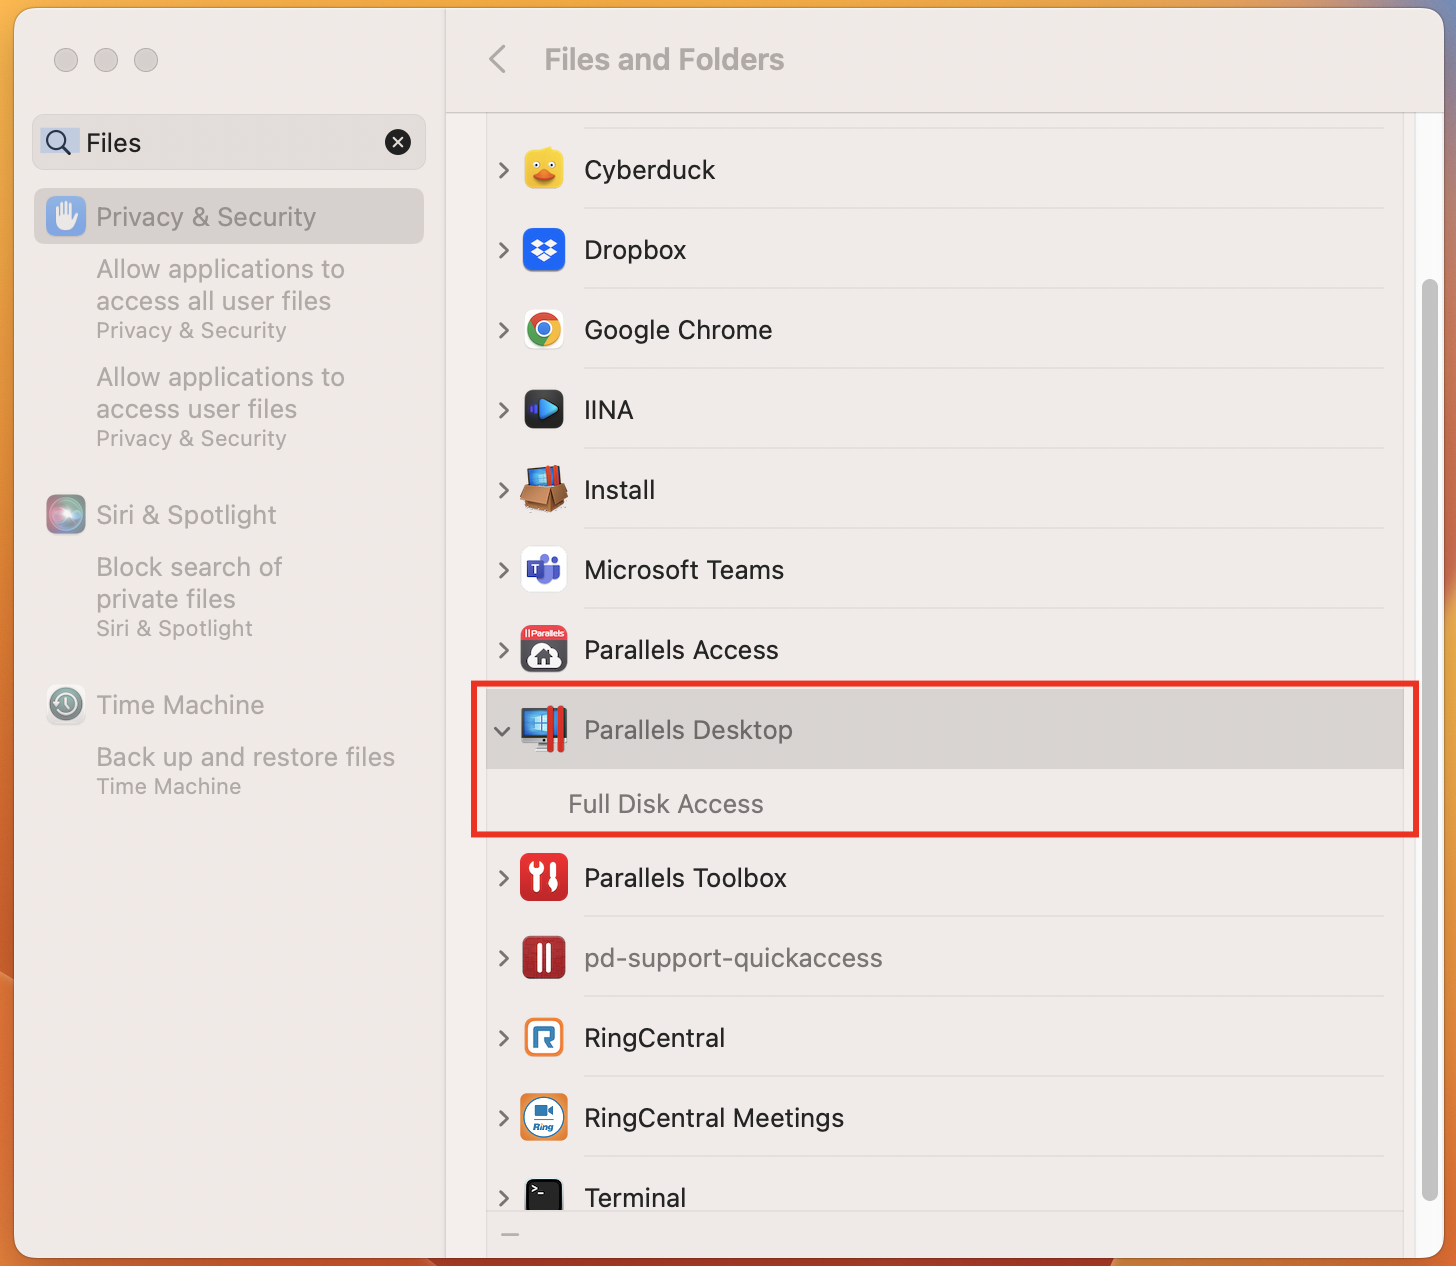1456x1266 pixels.
Task: Expand the Parallels Access row
Action: [503, 650]
